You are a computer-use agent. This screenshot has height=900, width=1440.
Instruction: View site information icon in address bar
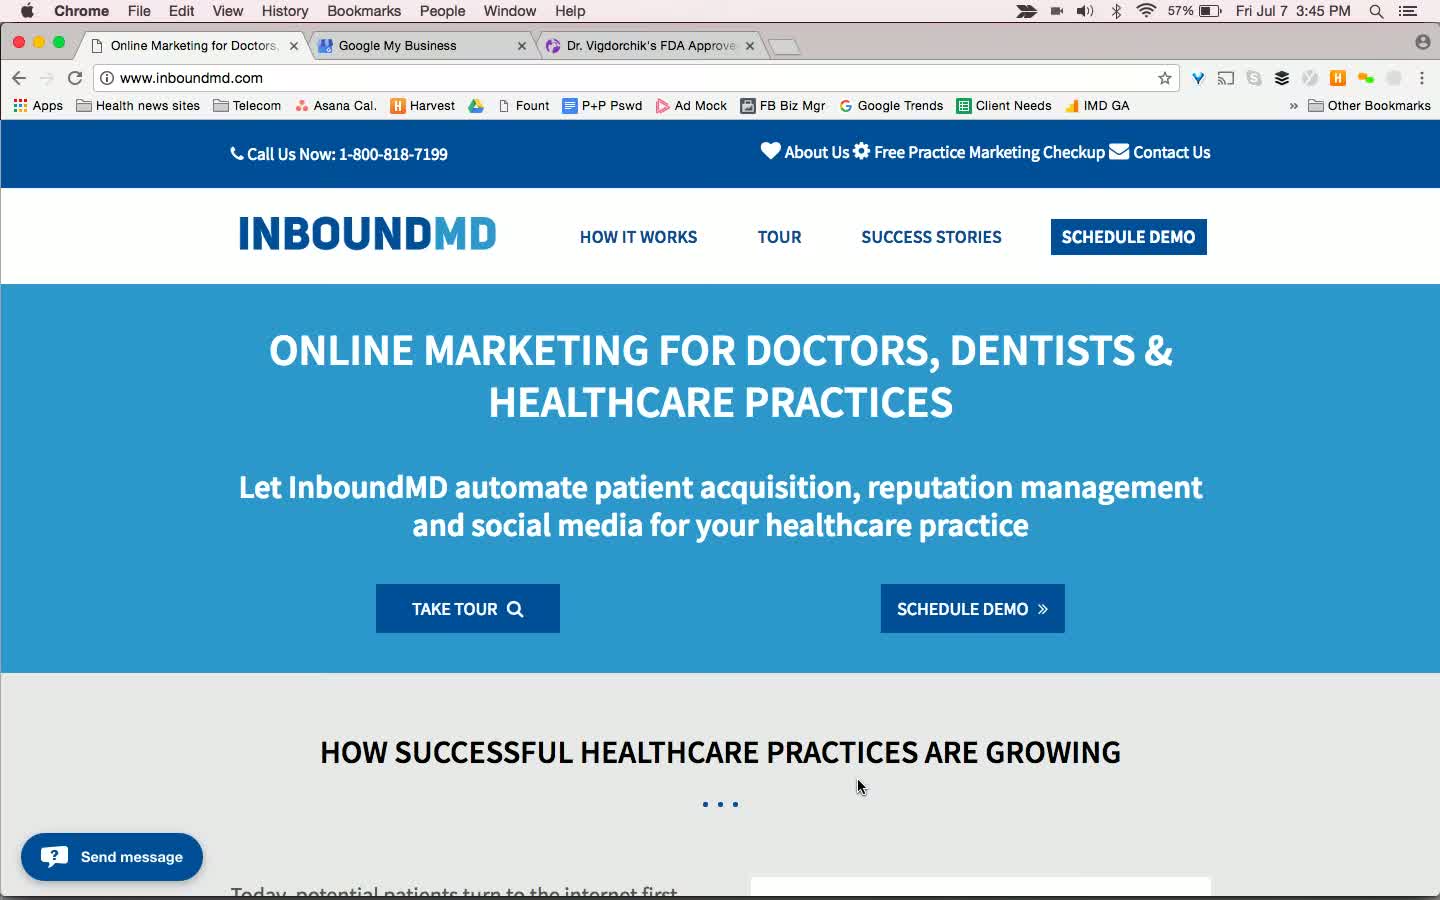pyautogui.click(x=107, y=78)
